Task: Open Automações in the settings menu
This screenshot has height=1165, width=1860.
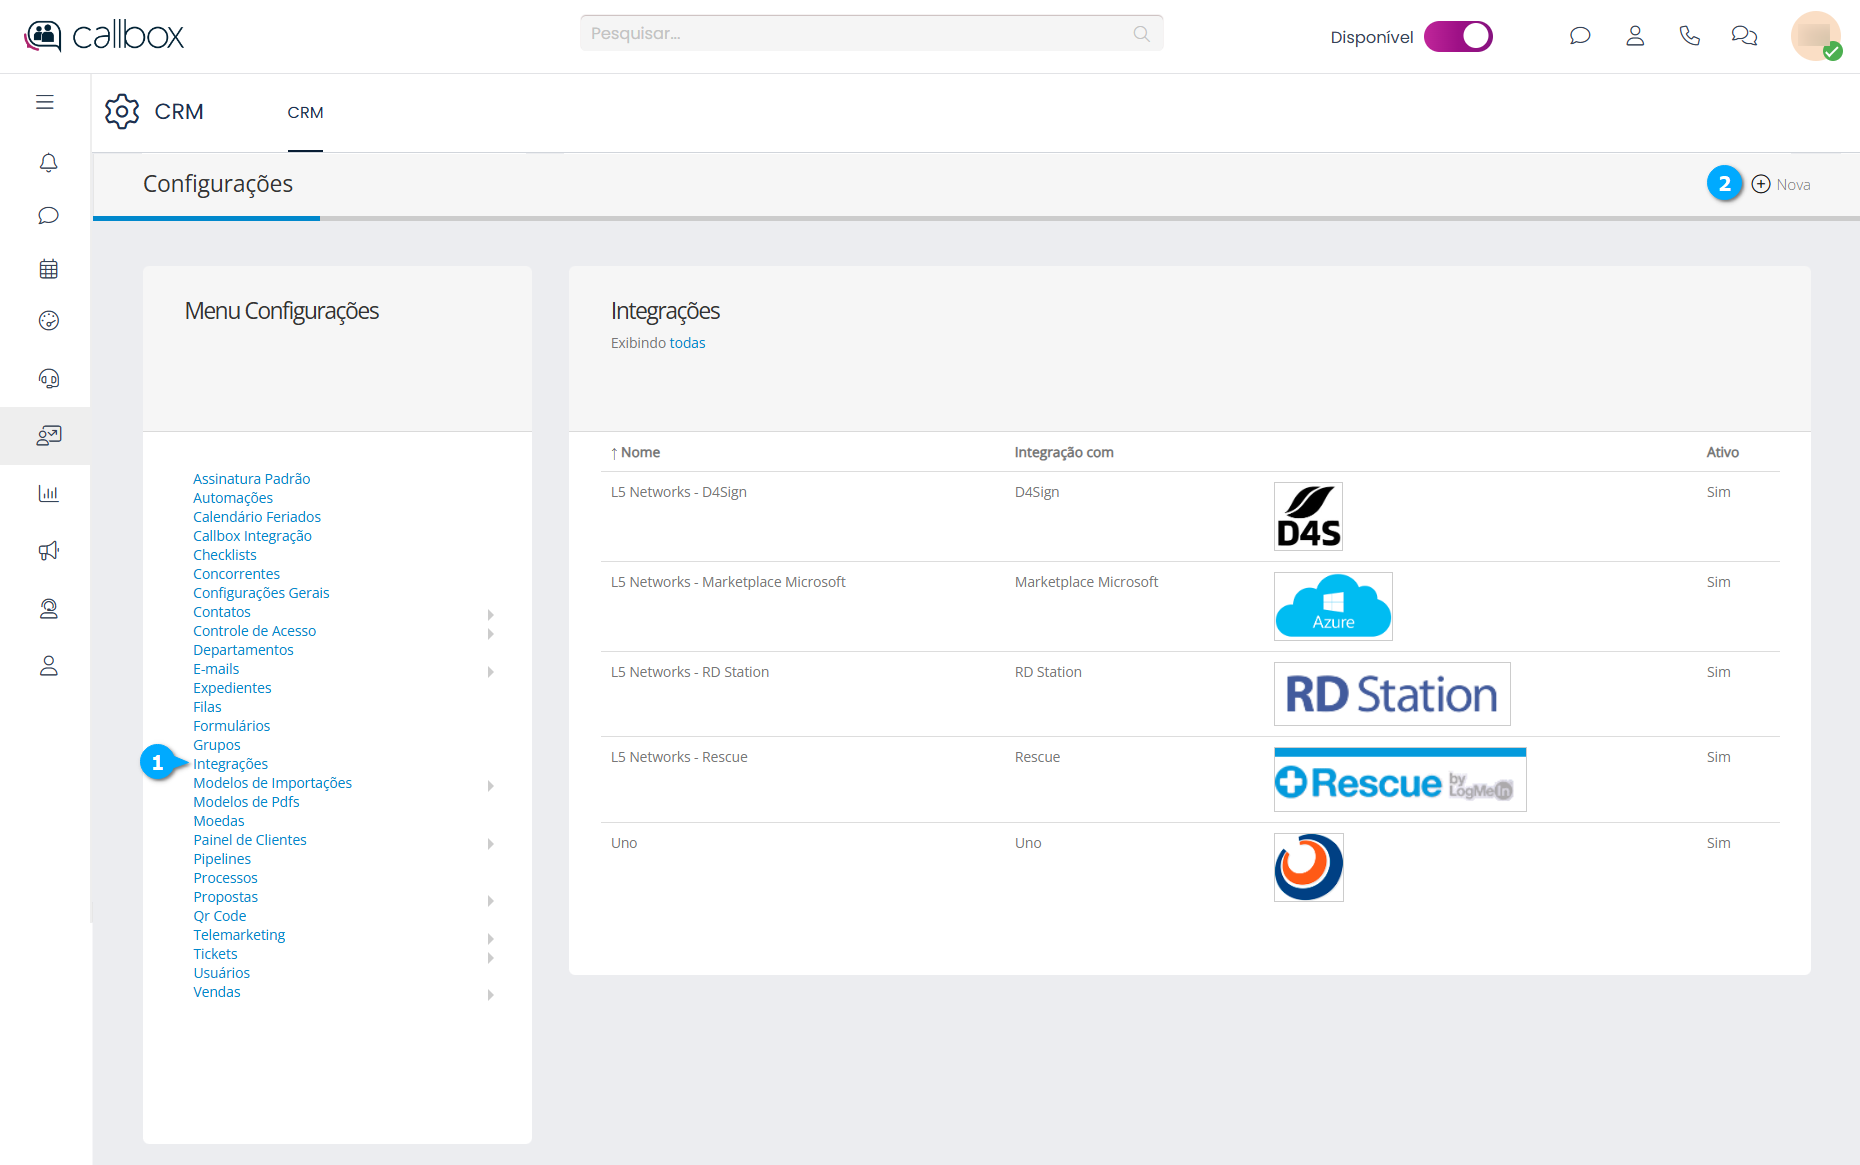Action: tap(233, 498)
